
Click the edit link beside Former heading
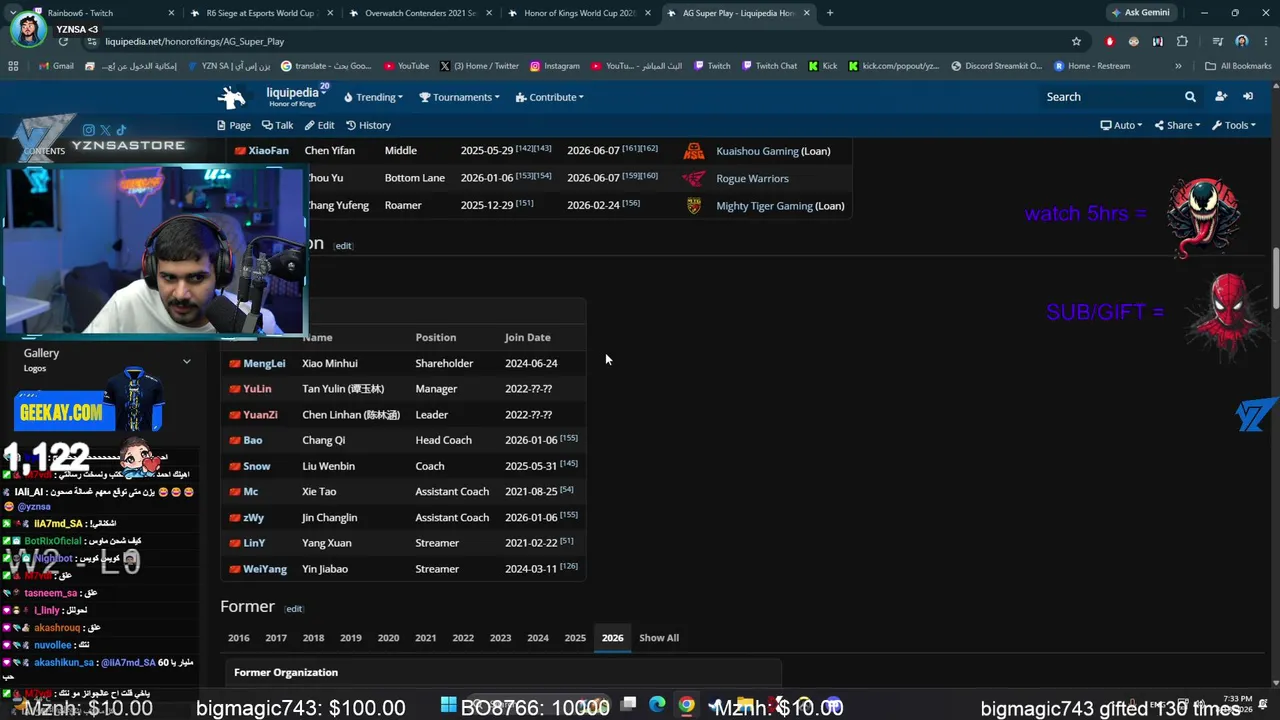point(294,609)
